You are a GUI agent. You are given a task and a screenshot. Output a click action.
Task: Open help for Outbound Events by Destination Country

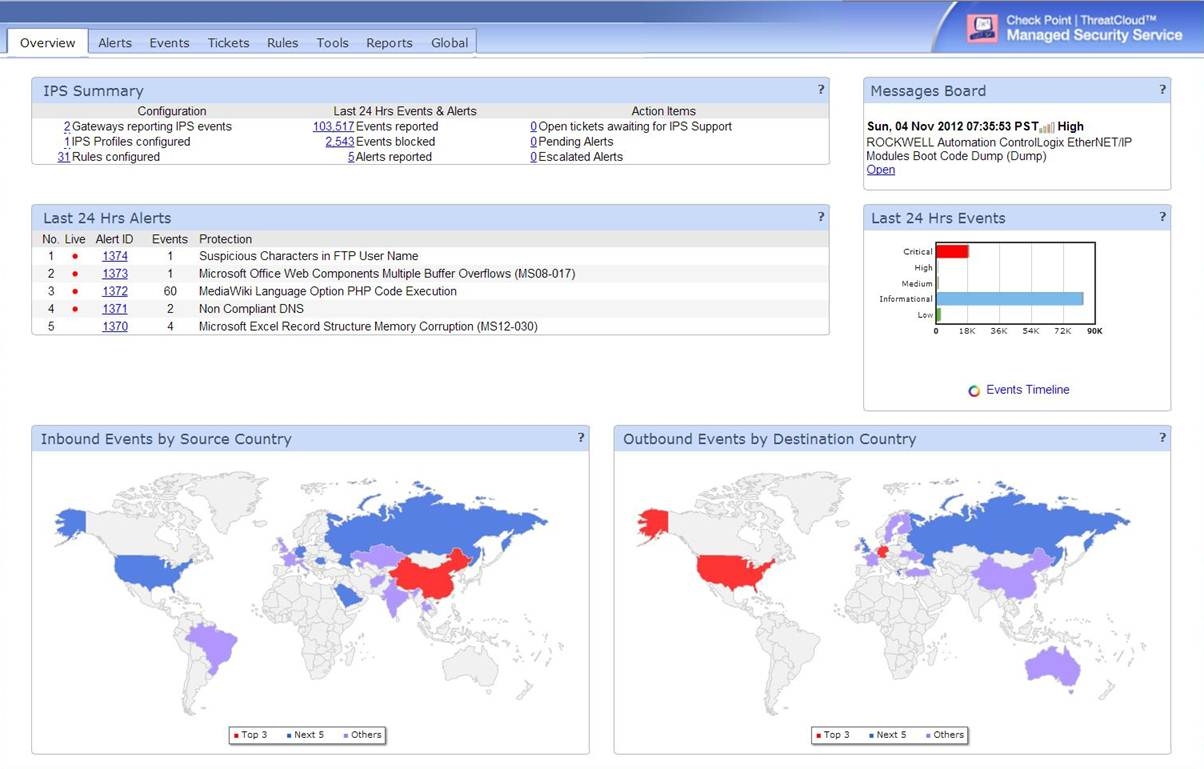tap(1162, 437)
